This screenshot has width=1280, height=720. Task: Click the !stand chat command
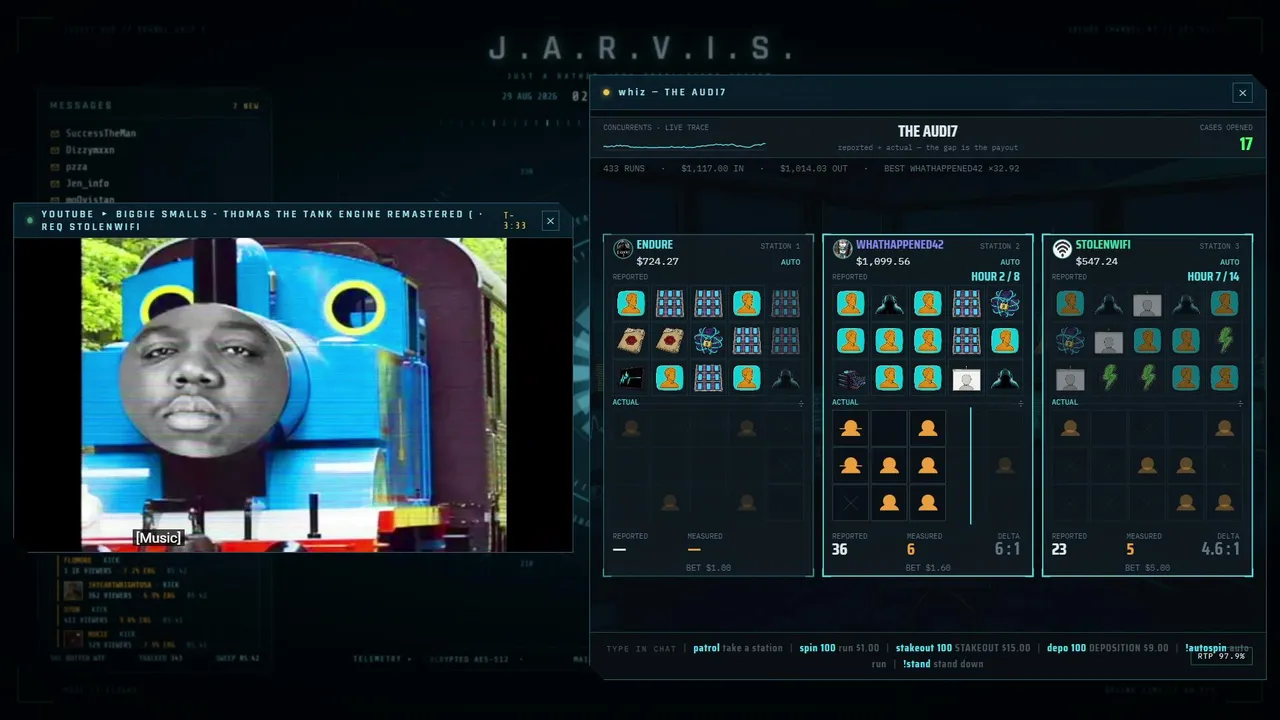click(917, 664)
